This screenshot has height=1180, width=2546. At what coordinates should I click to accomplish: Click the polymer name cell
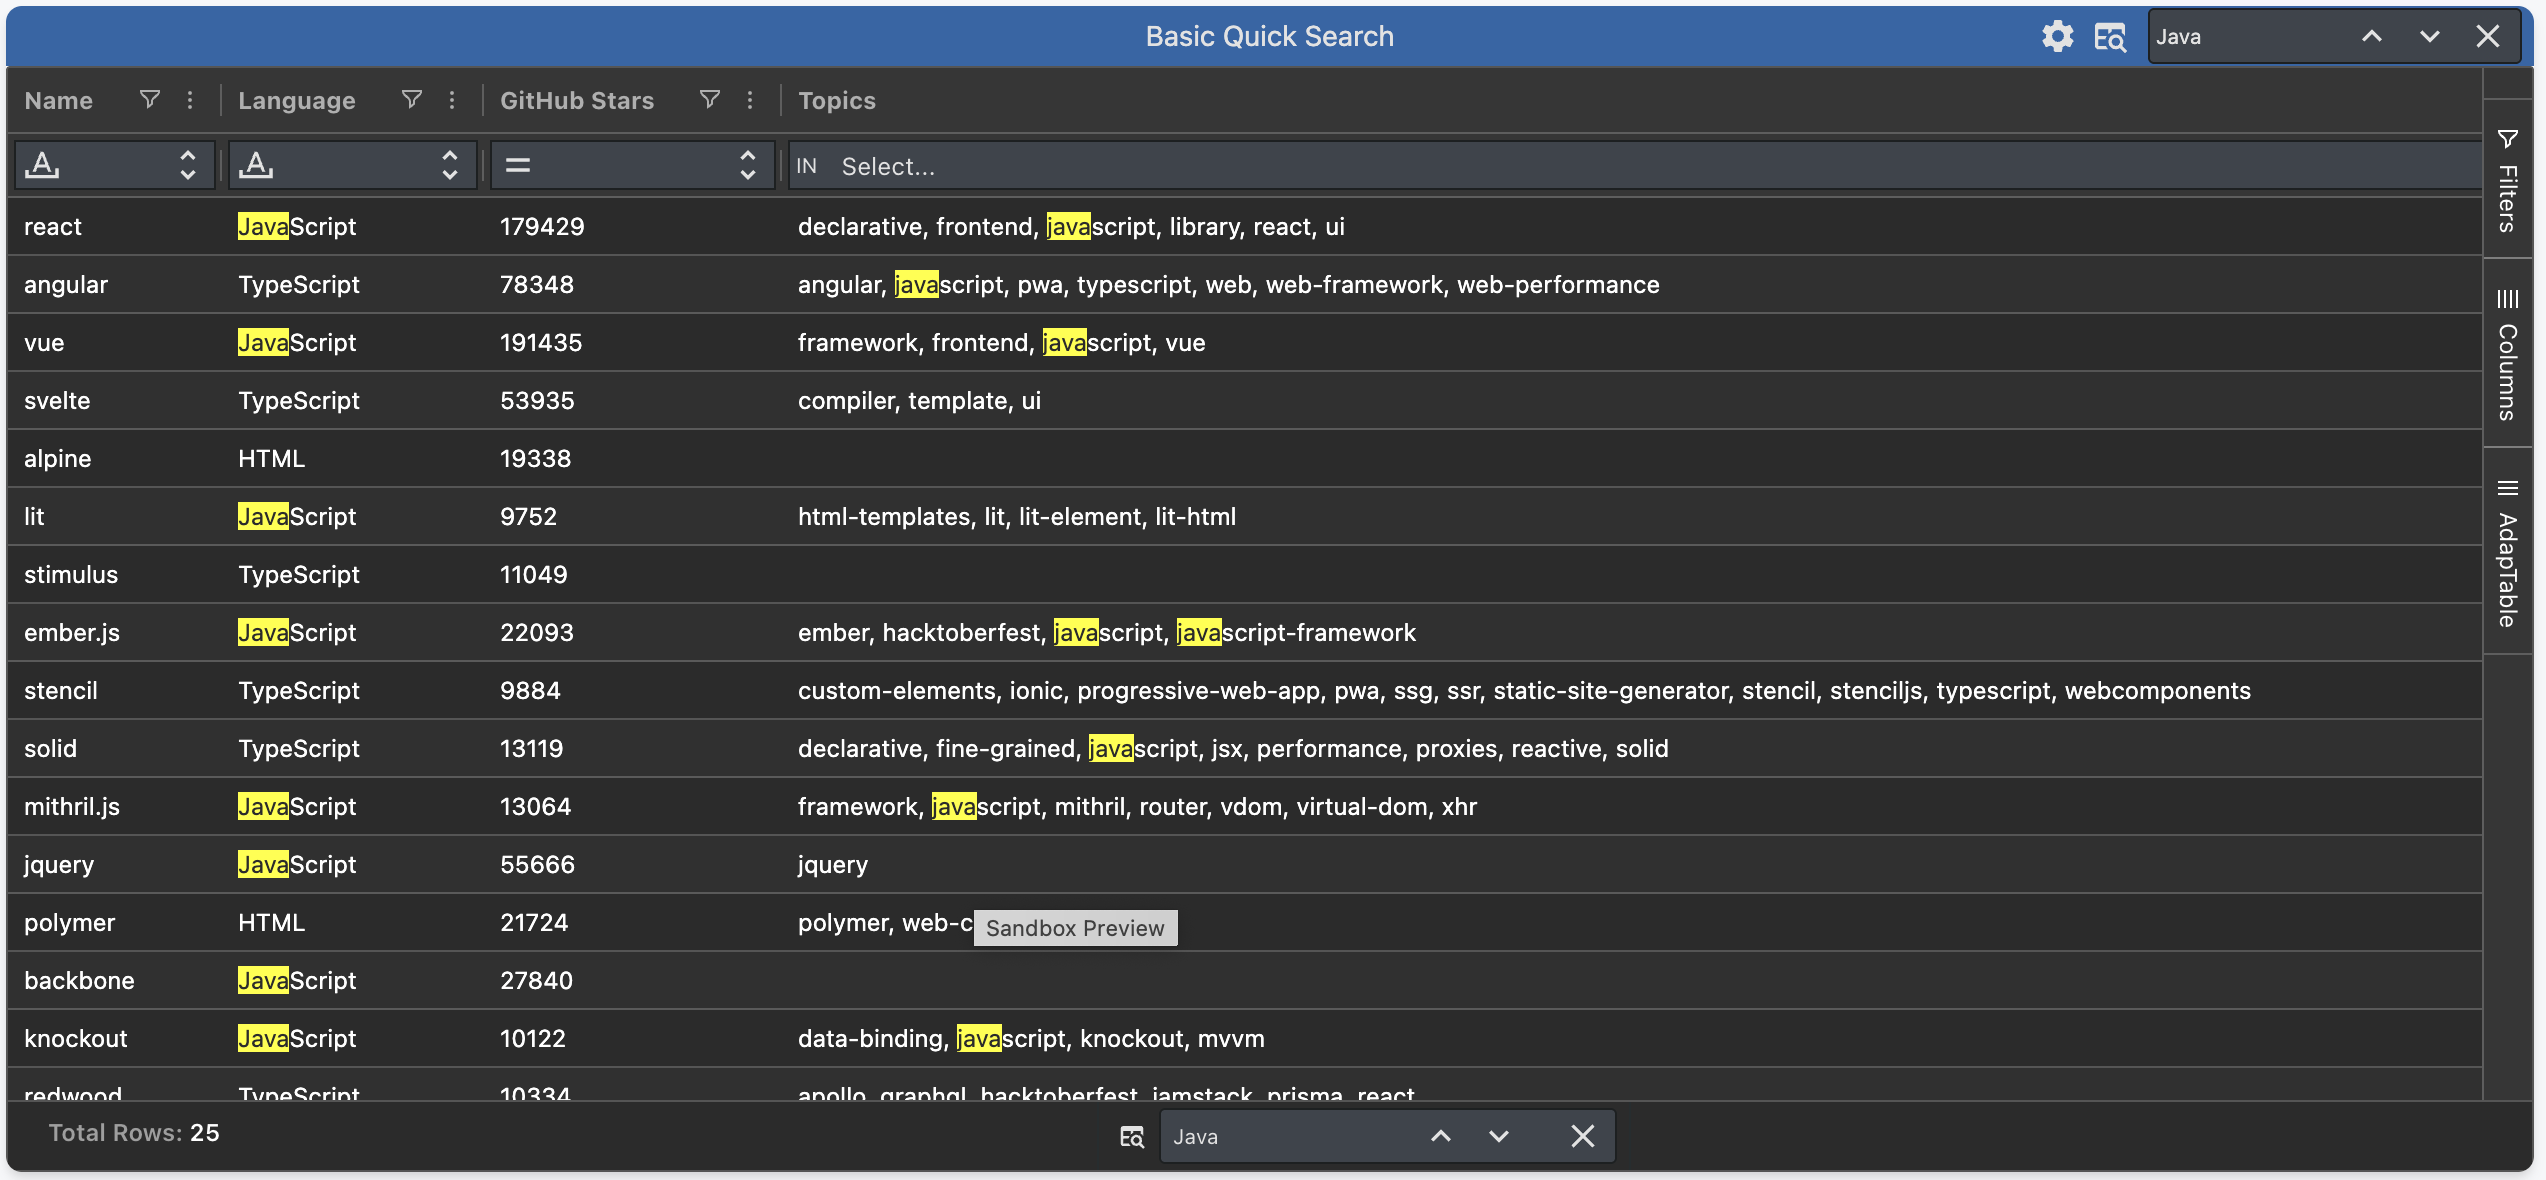tap(114, 923)
